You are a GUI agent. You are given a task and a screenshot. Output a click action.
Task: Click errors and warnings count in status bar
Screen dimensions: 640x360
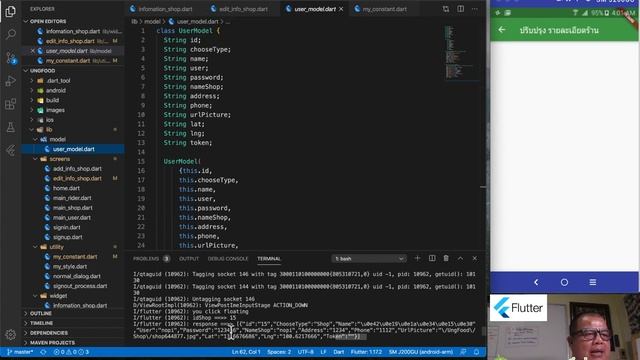(x=71, y=352)
